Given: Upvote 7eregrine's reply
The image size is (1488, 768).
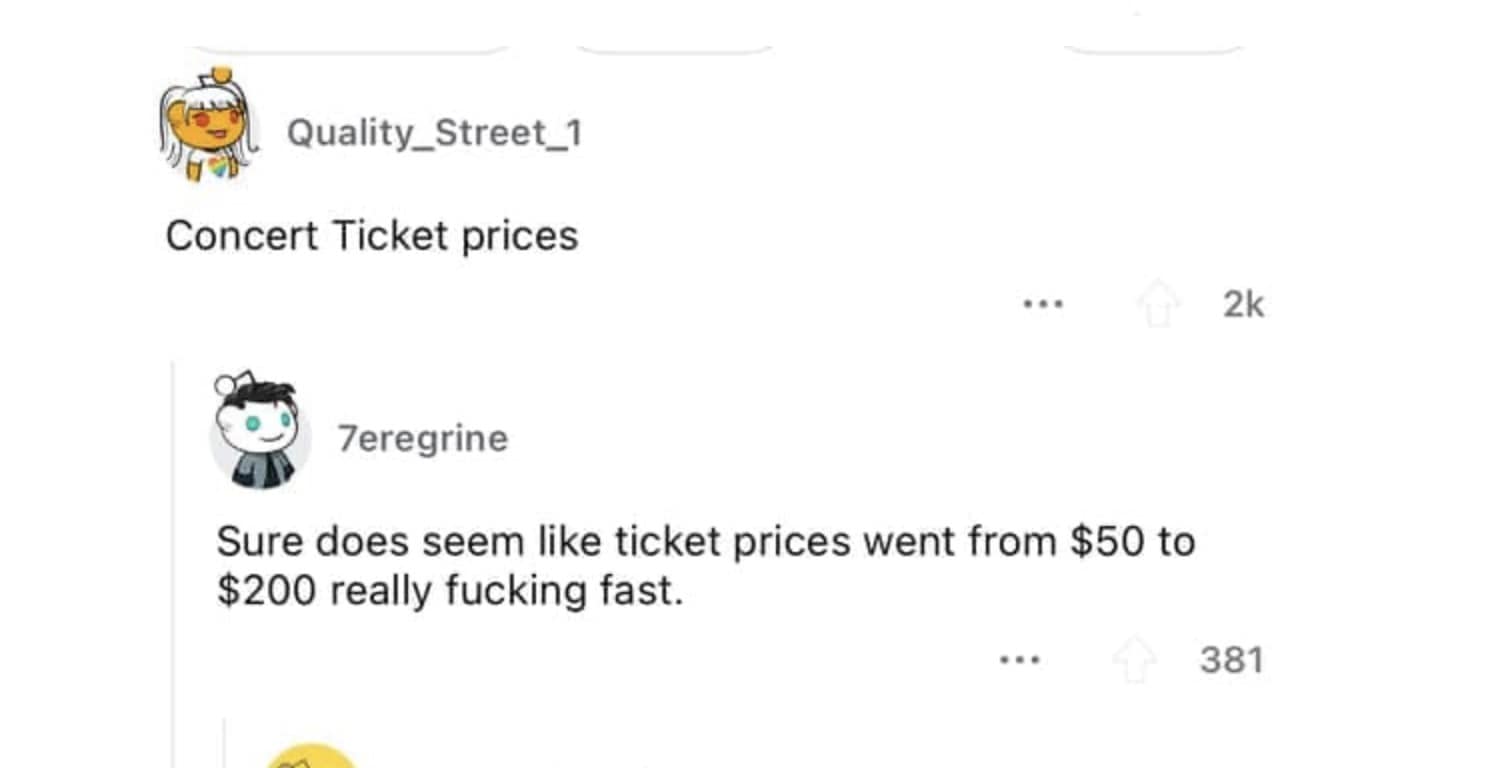Looking at the screenshot, I should pos(1134,661).
